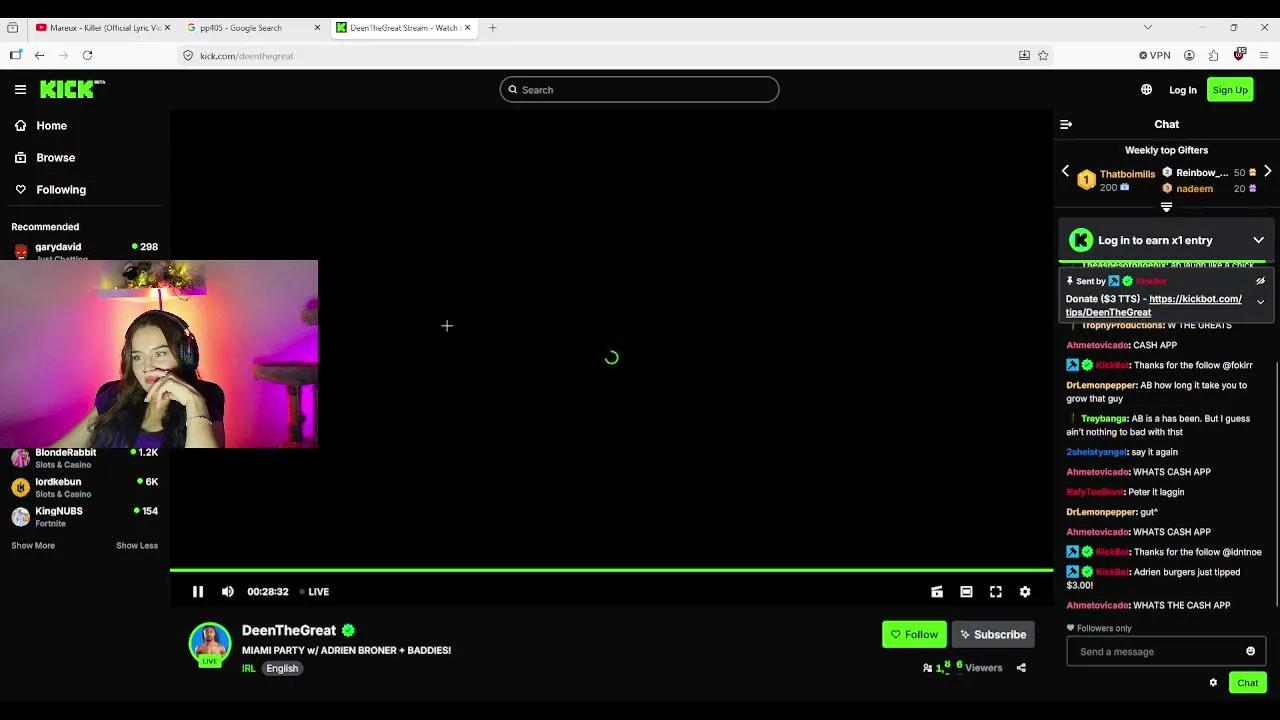Screen dimensions: 1280x720
Task: Open the browser extensions puzzle icon
Action: pos(1213,56)
